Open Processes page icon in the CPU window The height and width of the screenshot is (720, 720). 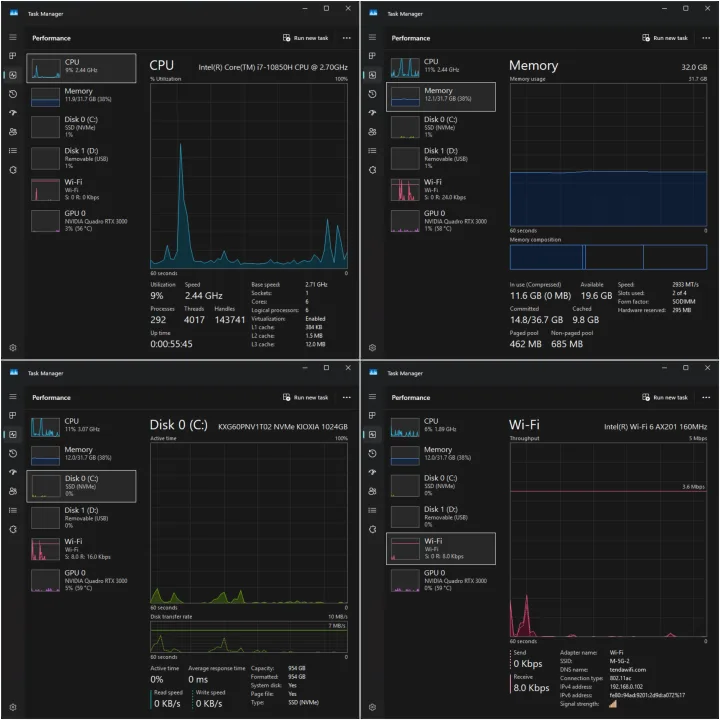pos(13,56)
